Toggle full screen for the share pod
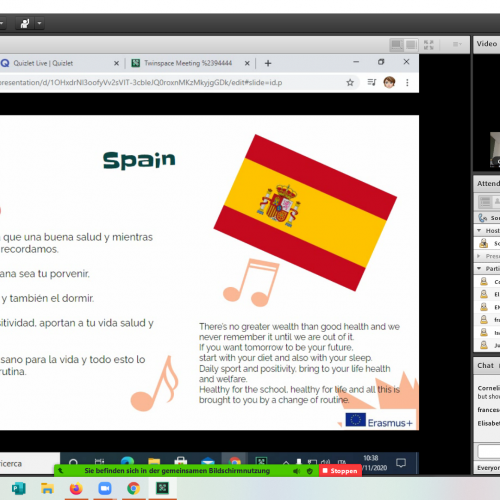 (x=429, y=45)
